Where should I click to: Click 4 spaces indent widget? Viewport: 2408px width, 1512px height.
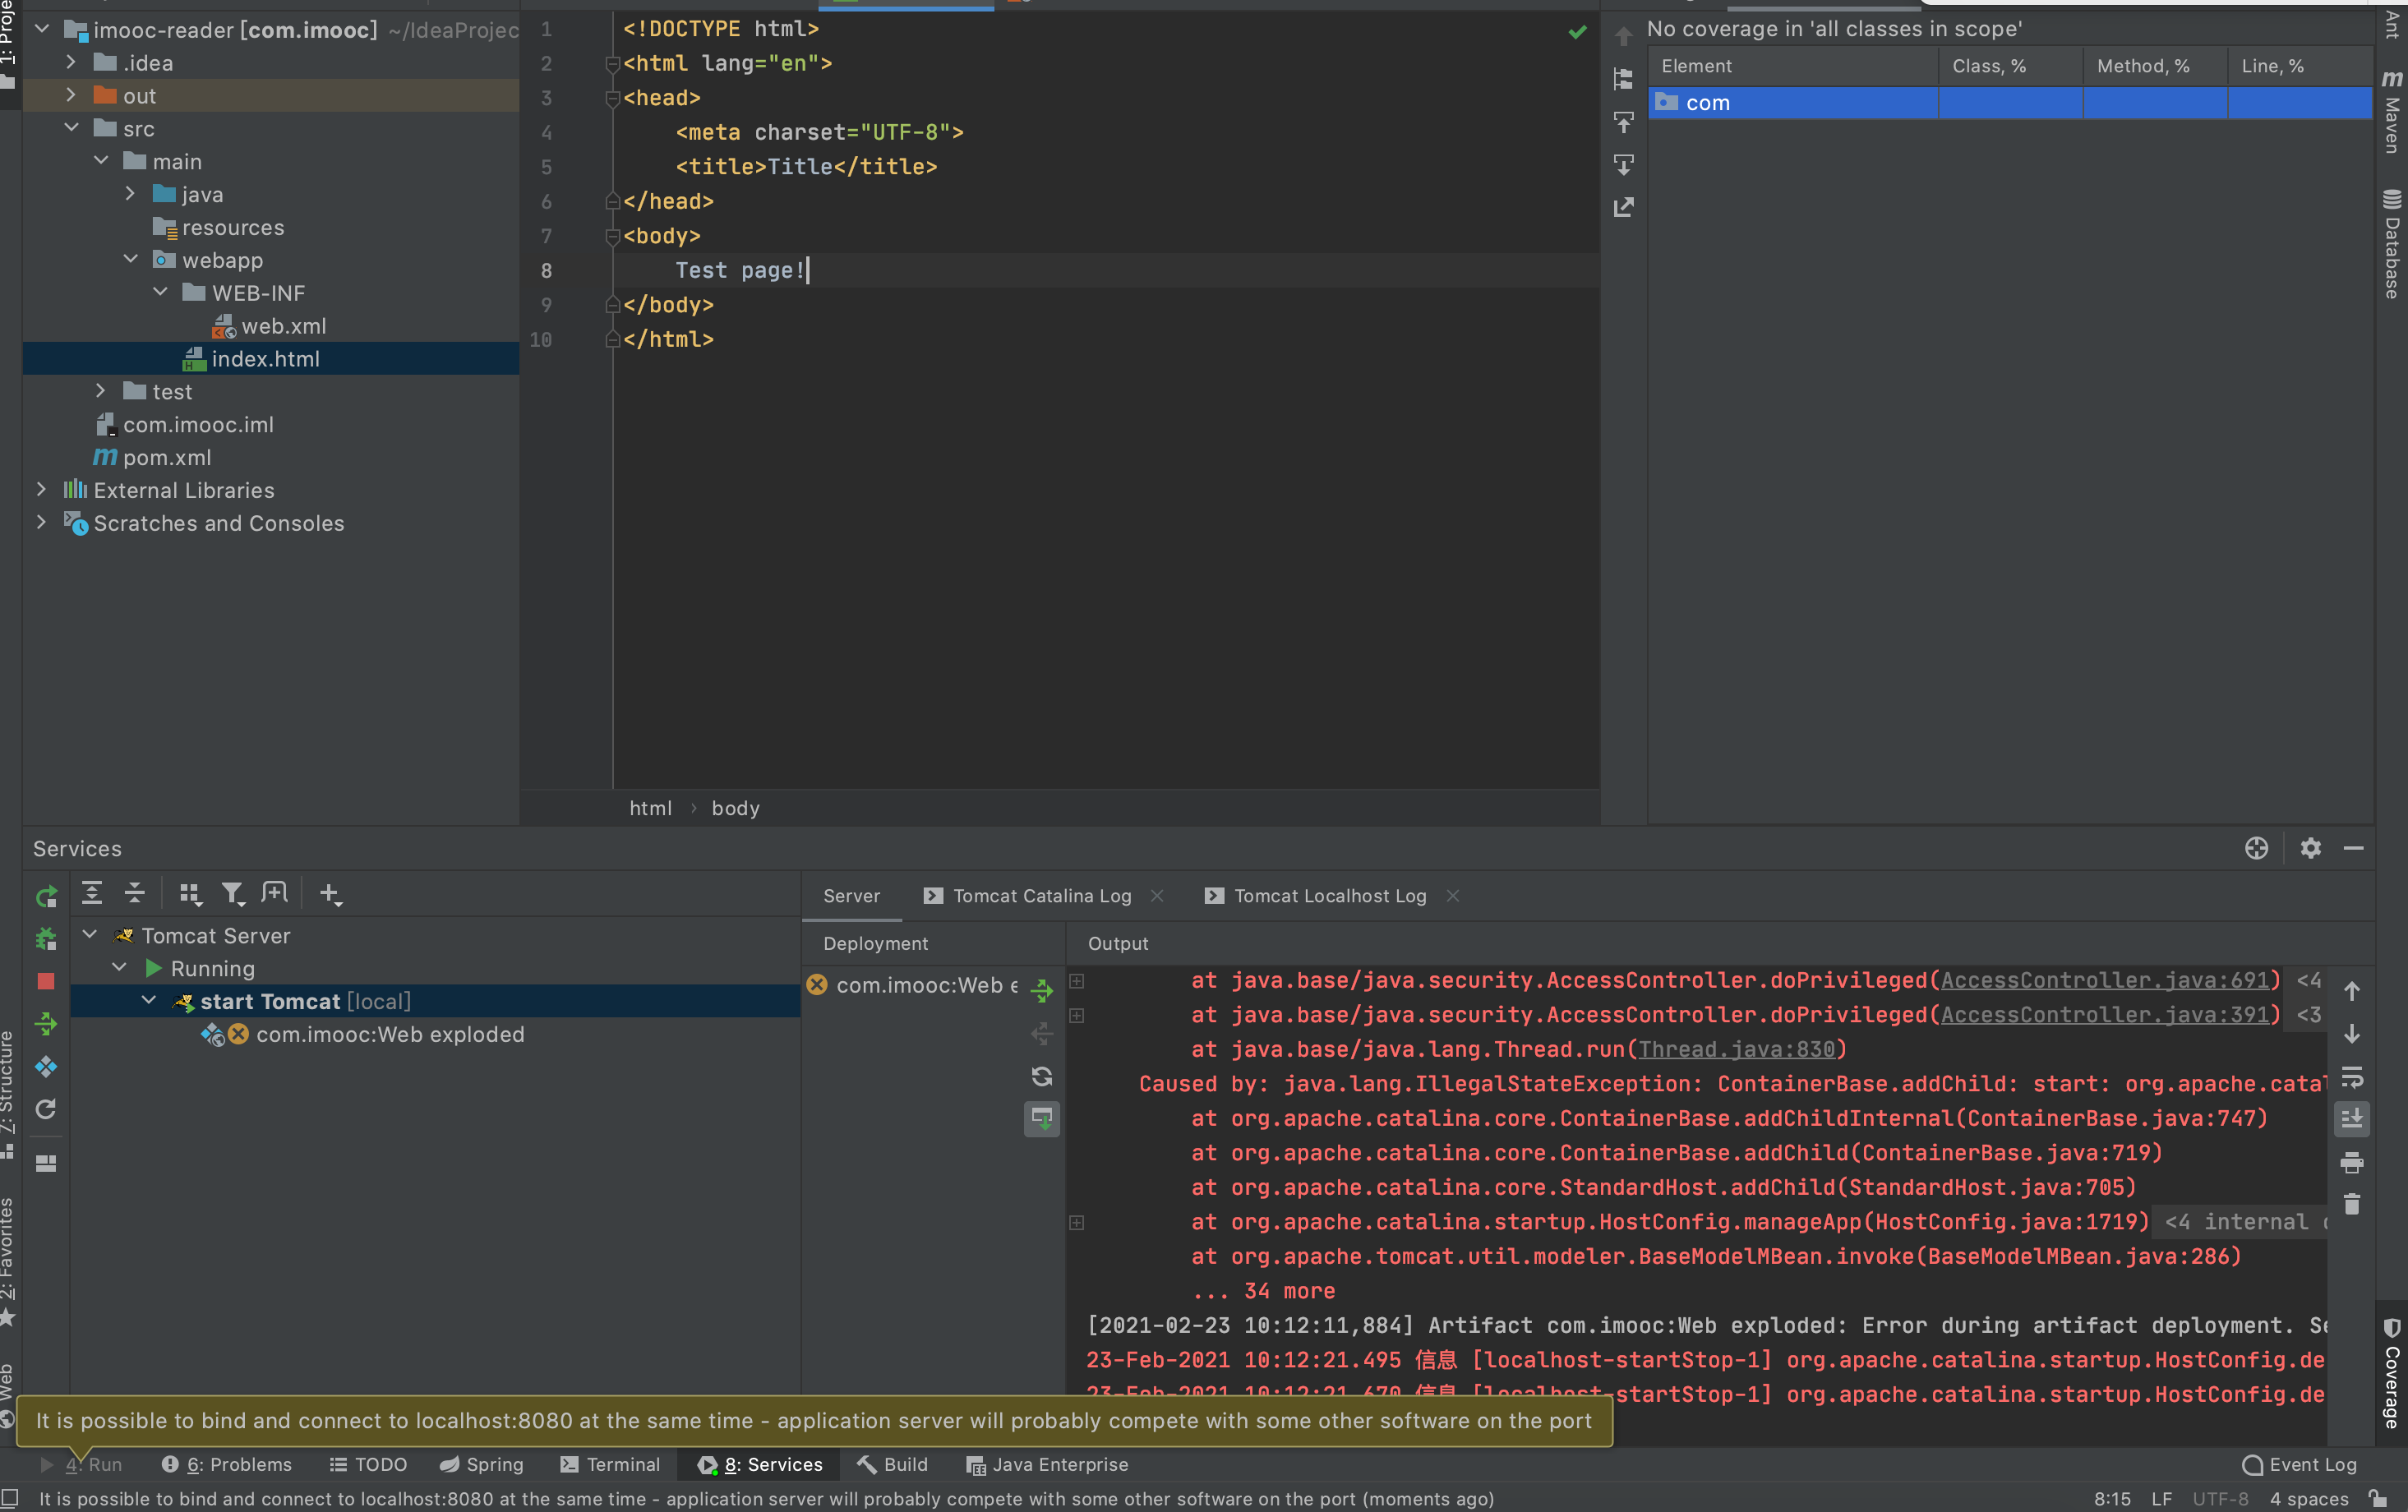coord(2309,1498)
